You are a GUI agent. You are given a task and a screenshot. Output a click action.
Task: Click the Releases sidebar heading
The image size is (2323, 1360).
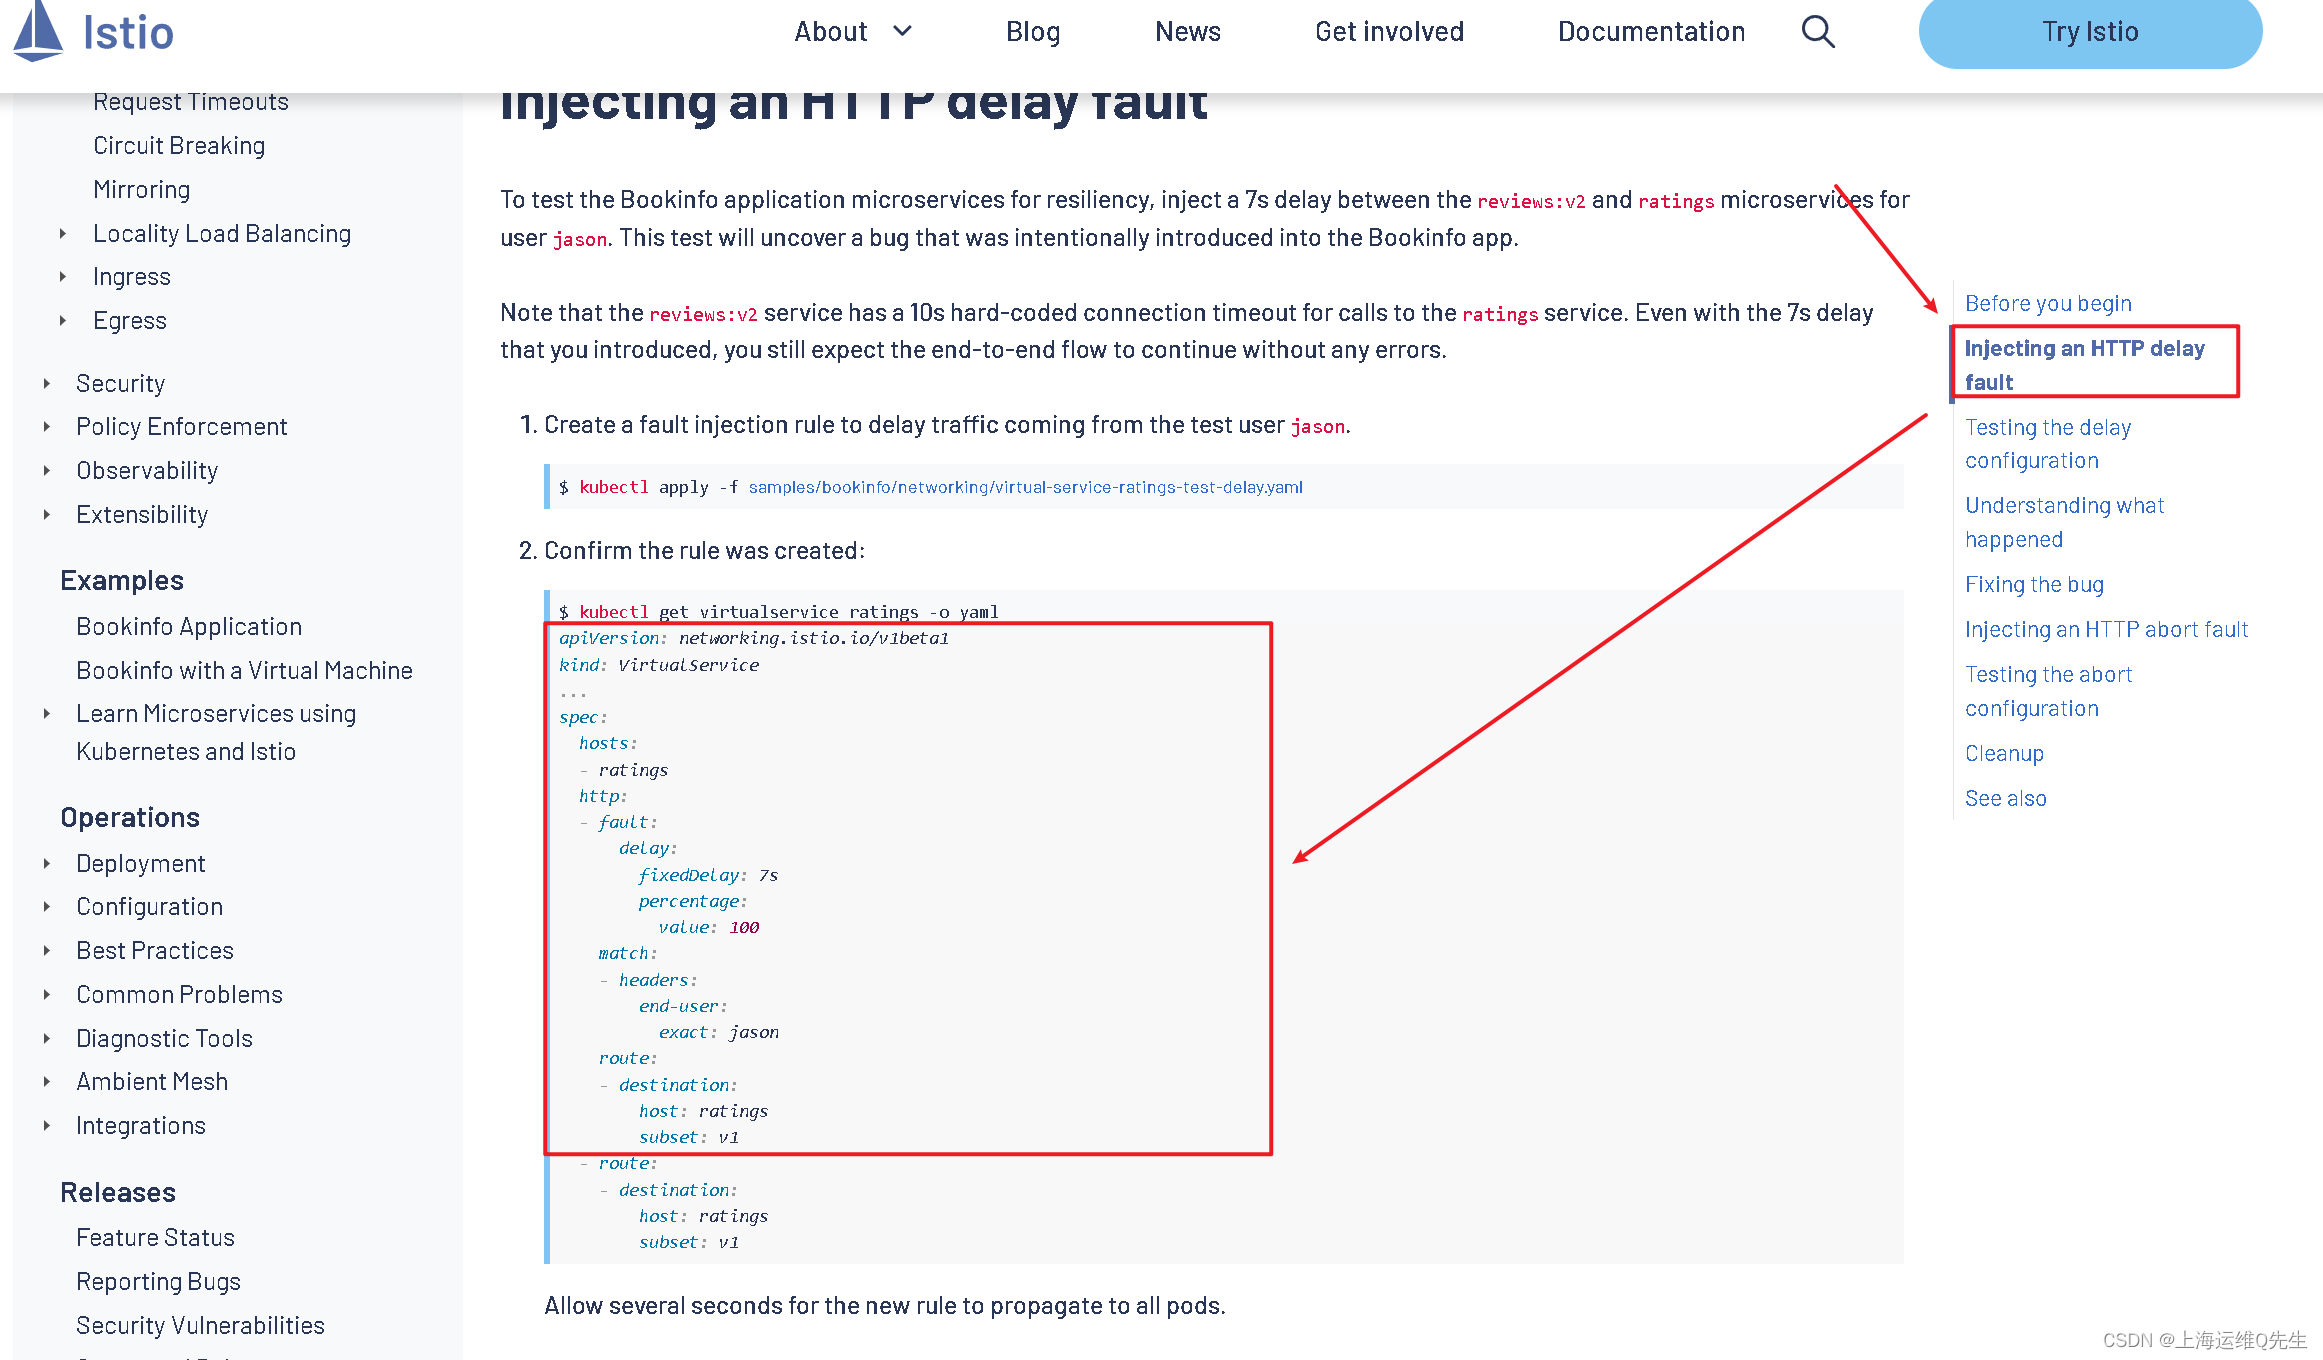(x=118, y=1193)
